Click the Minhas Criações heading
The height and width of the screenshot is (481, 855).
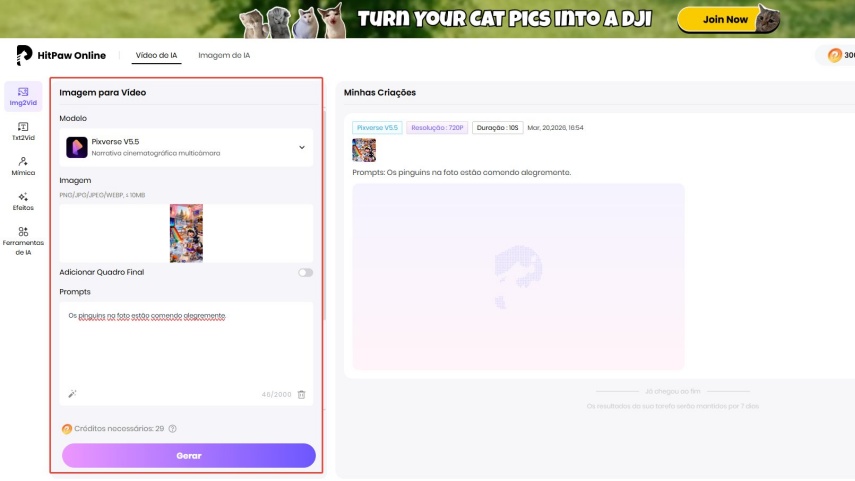(x=380, y=93)
